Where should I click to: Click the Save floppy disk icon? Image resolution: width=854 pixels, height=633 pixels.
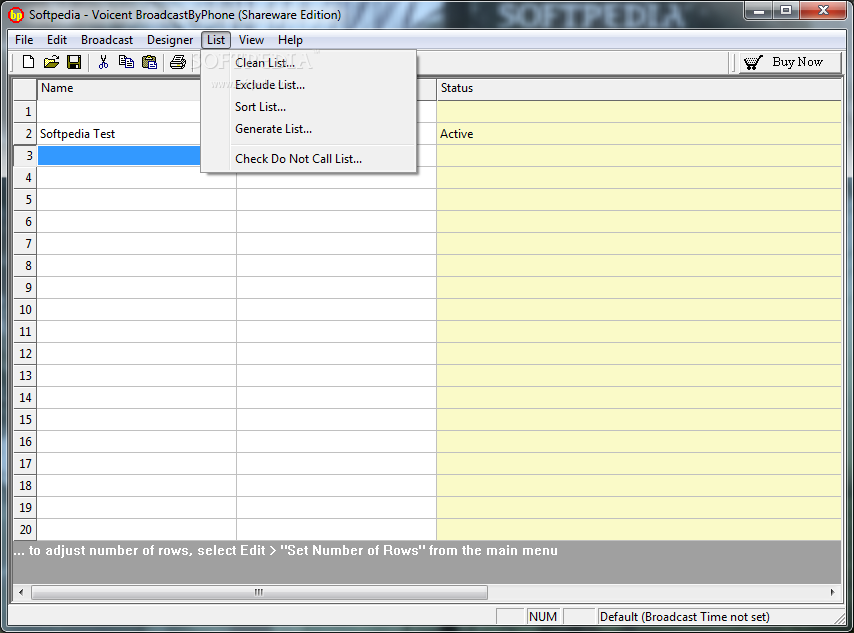pyautogui.click(x=74, y=62)
